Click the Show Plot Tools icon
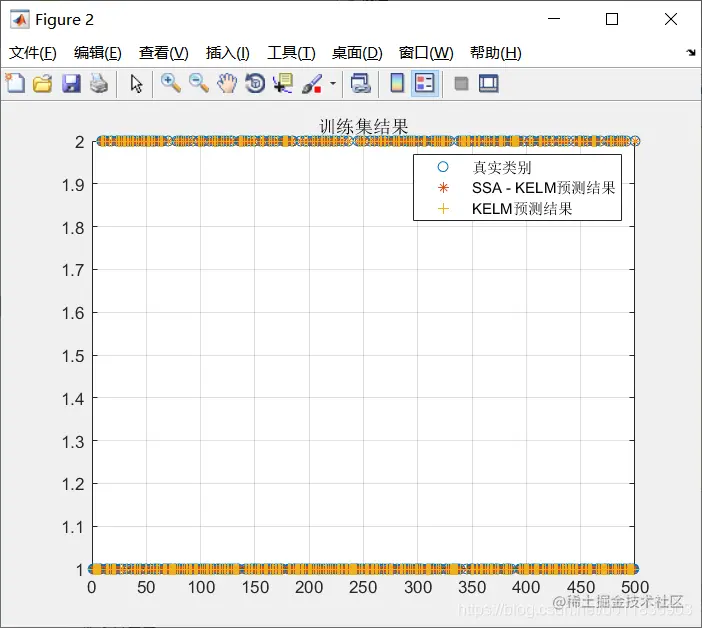This screenshot has width=702, height=628. (x=488, y=84)
